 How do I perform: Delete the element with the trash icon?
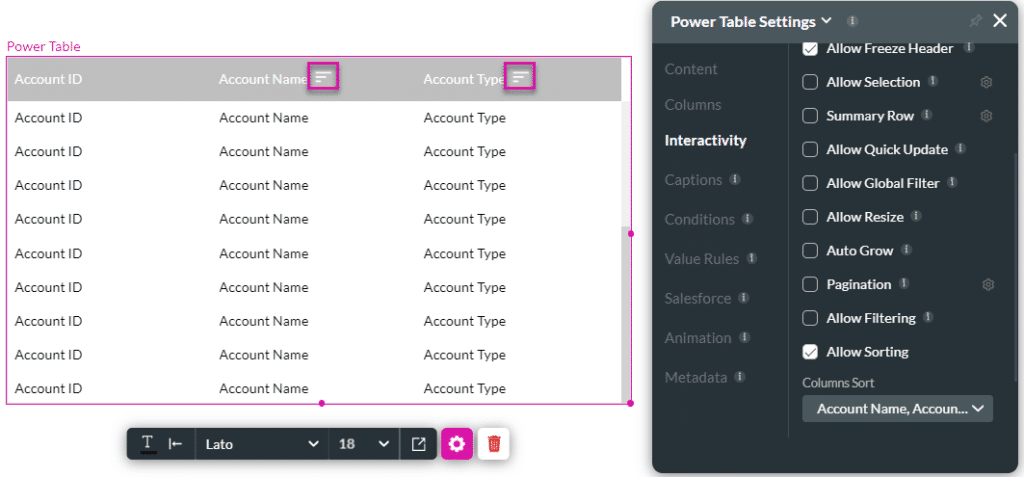494,444
